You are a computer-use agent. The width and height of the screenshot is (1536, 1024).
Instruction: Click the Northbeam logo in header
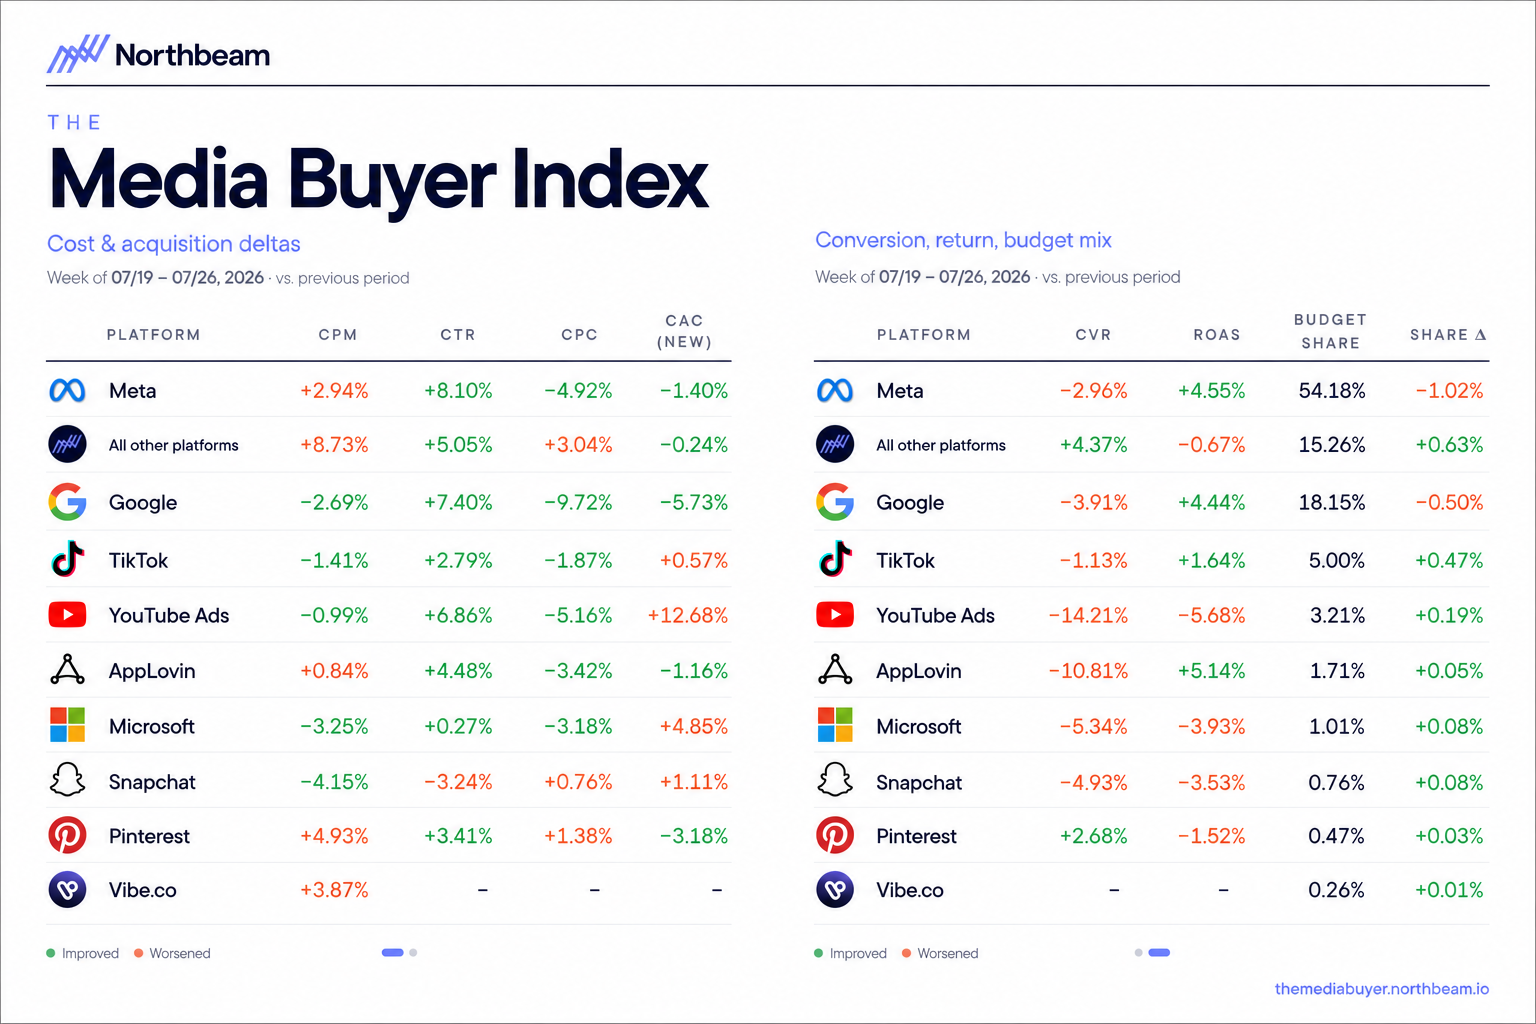point(158,54)
